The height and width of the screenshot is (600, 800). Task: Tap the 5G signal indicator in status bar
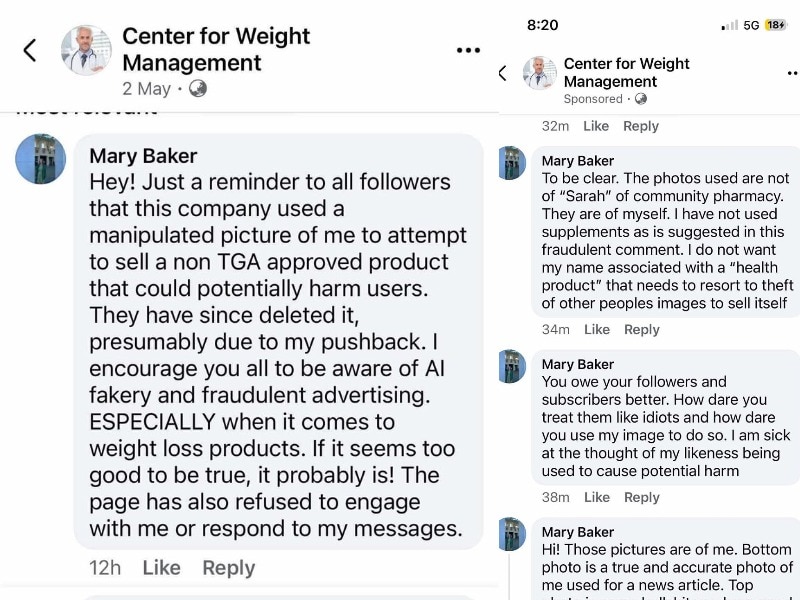point(751,25)
